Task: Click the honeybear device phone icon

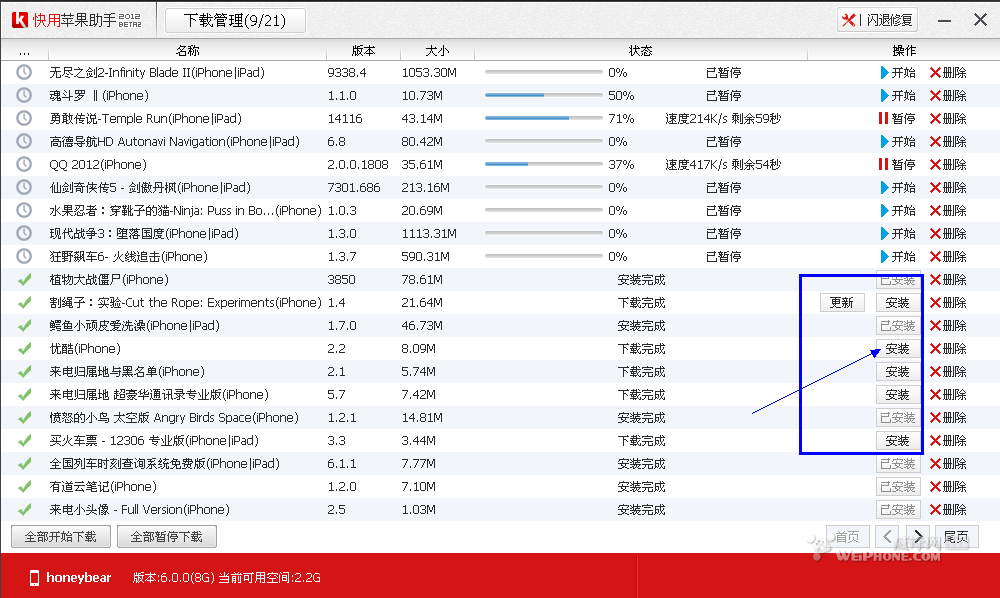Action: [34, 577]
